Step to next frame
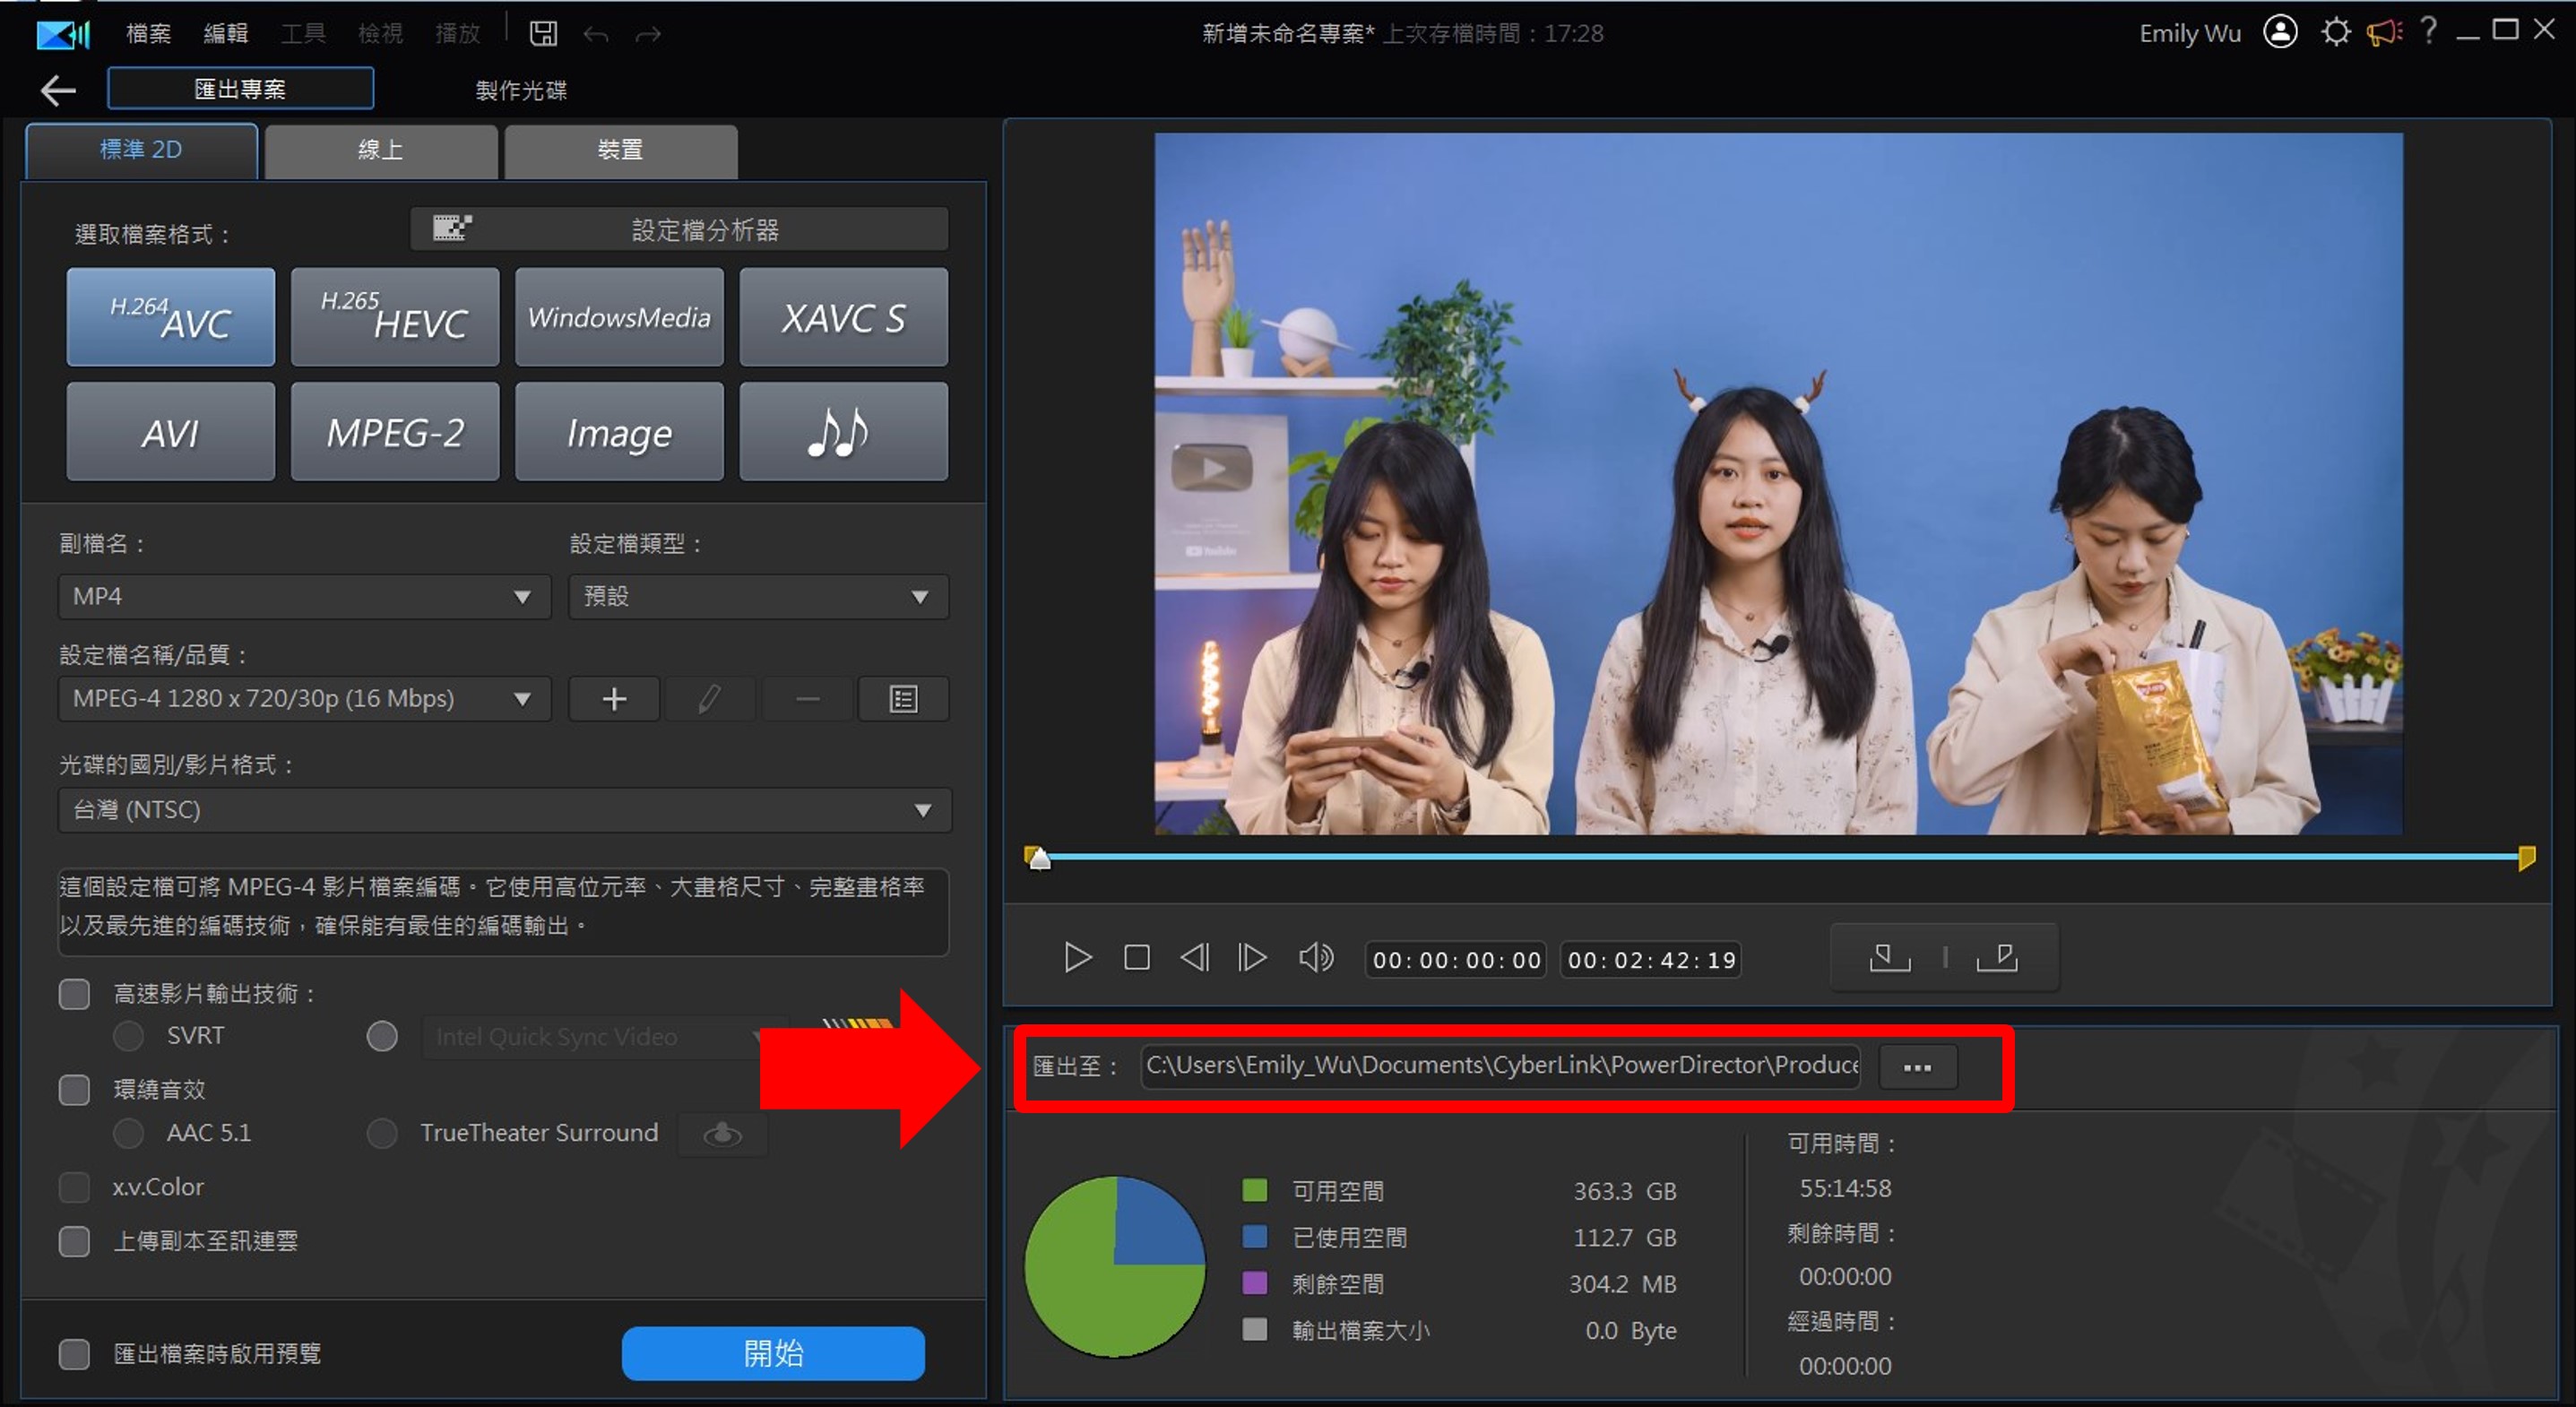The image size is (2576, 1407). click(1252, 958)
